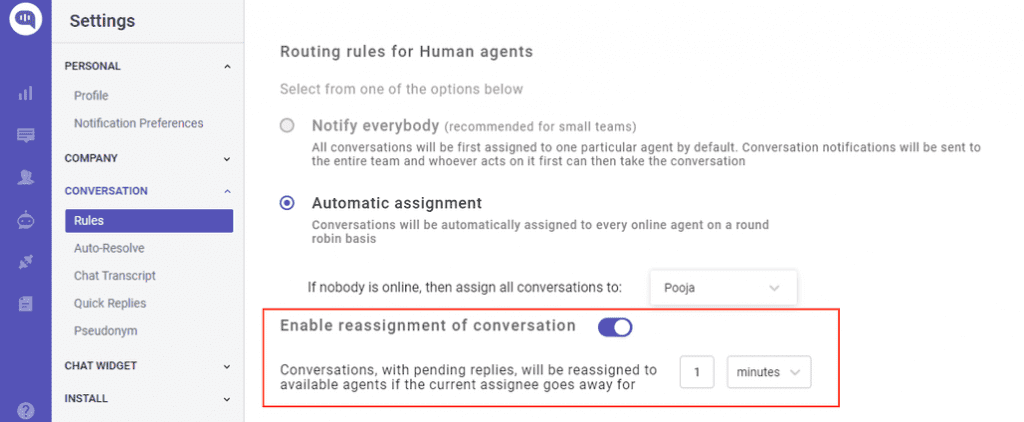
Task: Open the help question mark icon
Action: point(25,411)
